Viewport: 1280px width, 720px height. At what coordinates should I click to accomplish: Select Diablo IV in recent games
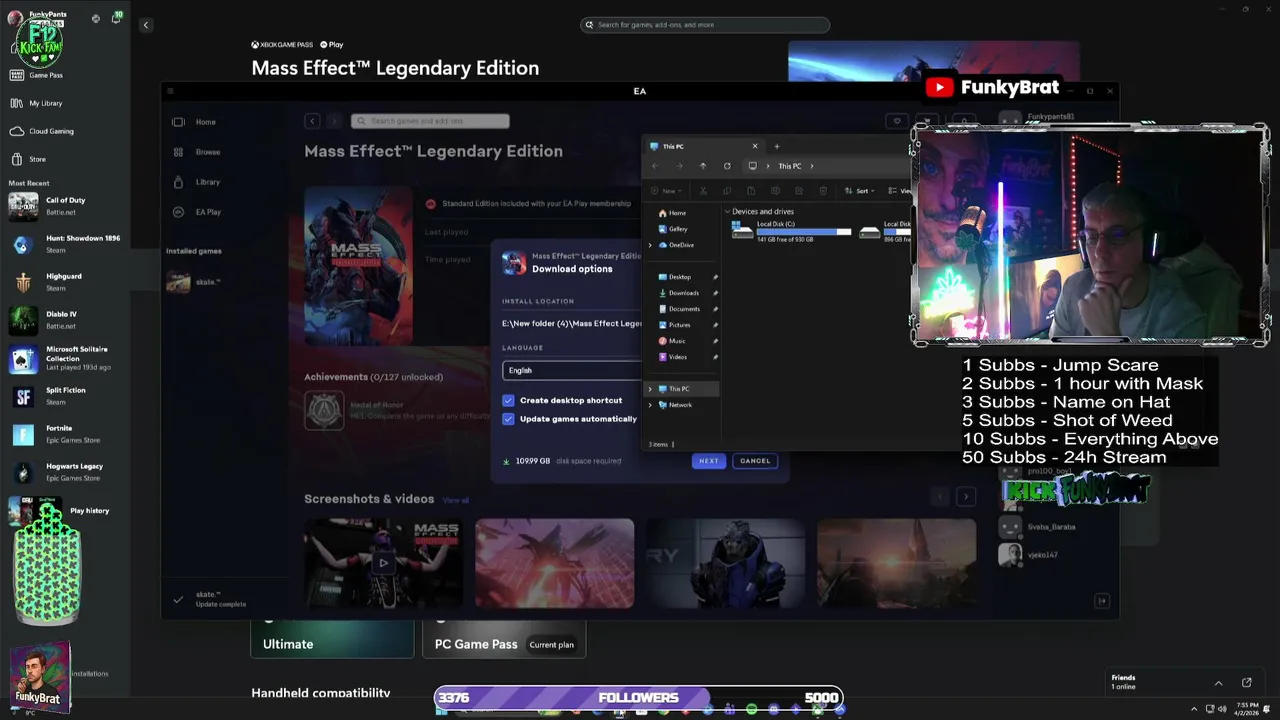65,320
